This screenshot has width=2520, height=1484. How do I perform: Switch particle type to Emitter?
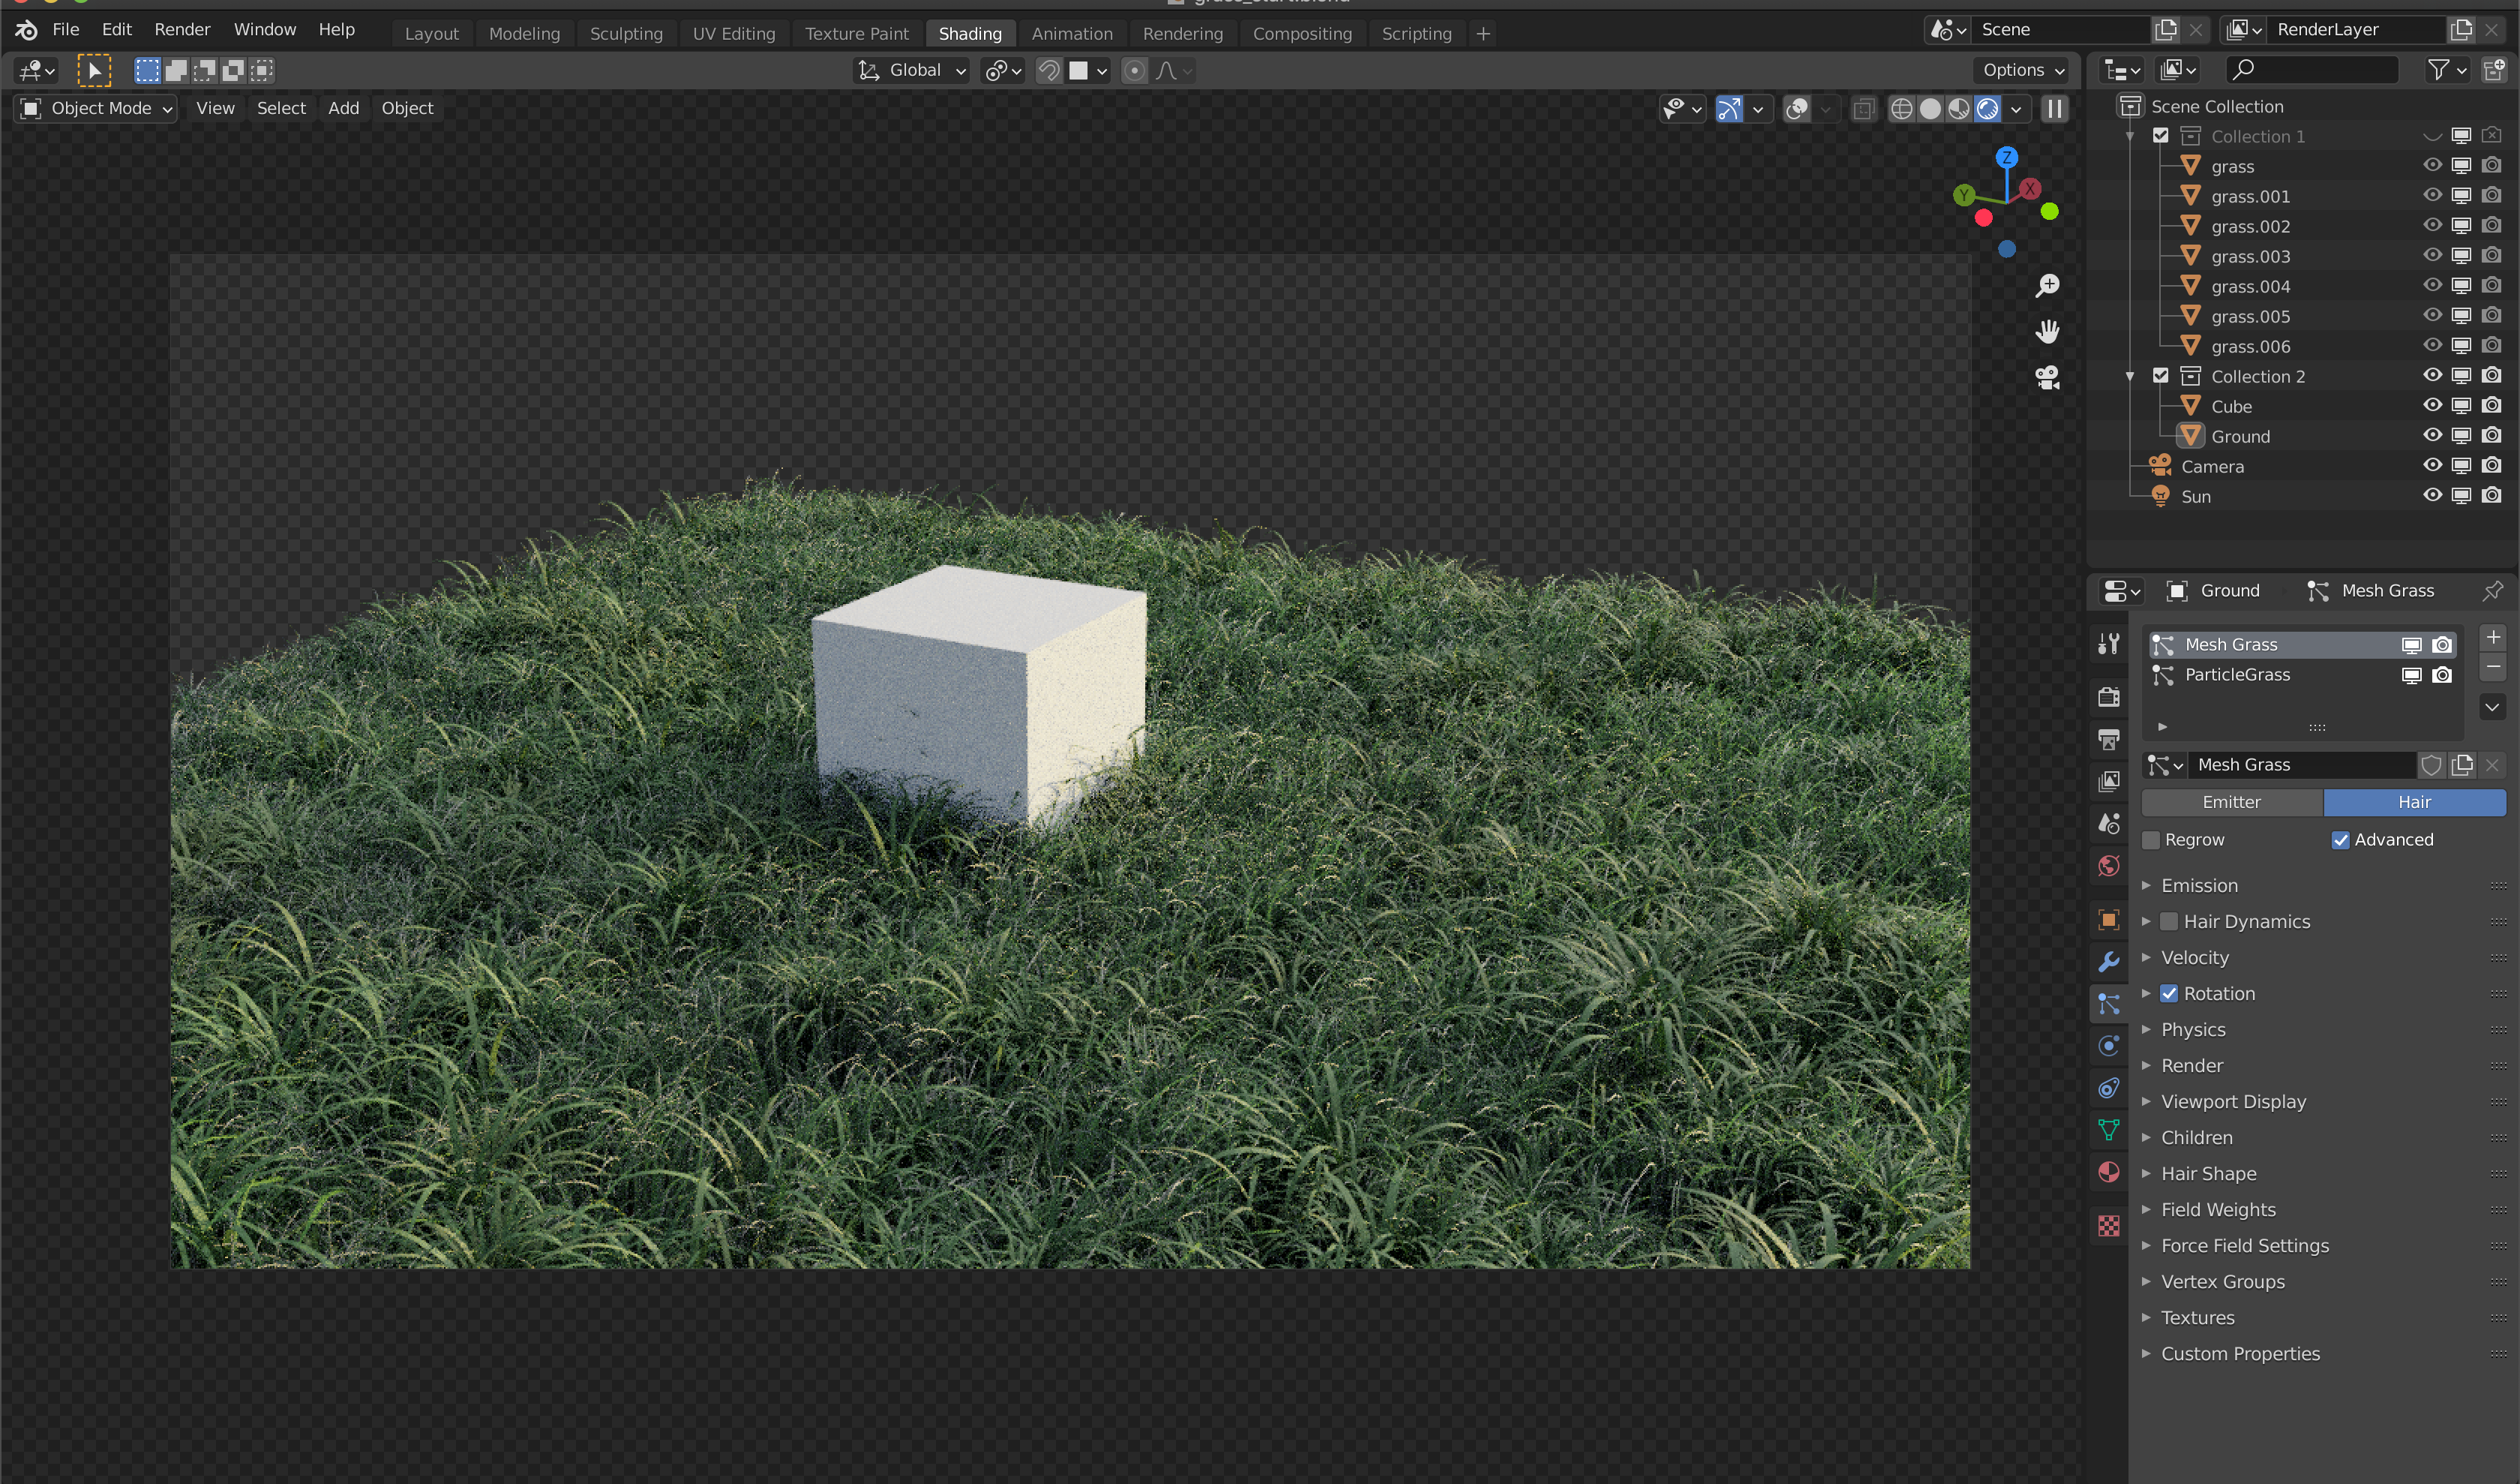pyautogui.click(x=2232, y=802)
